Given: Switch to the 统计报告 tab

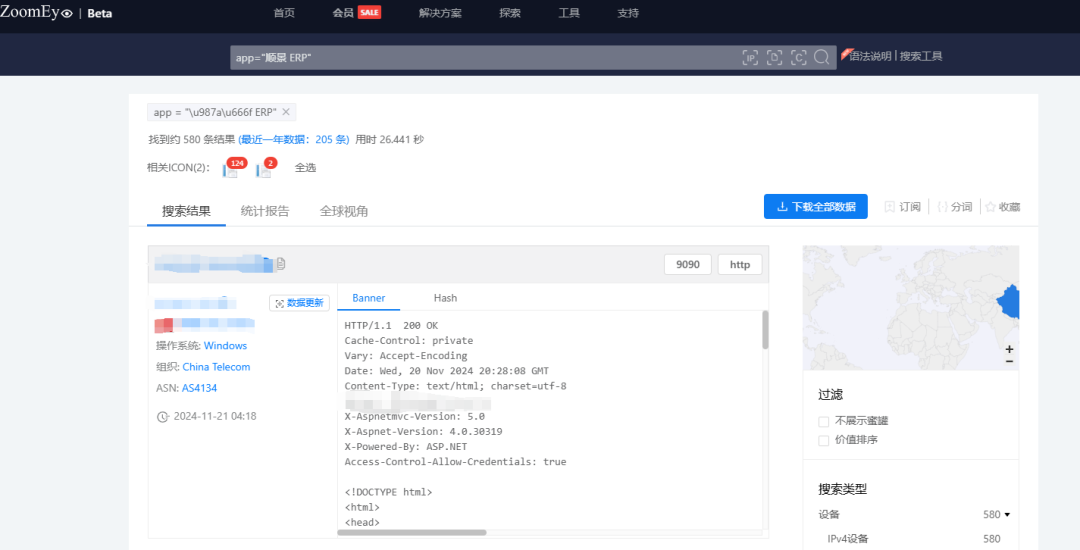Looking at the screenshot, I should 264,211.
